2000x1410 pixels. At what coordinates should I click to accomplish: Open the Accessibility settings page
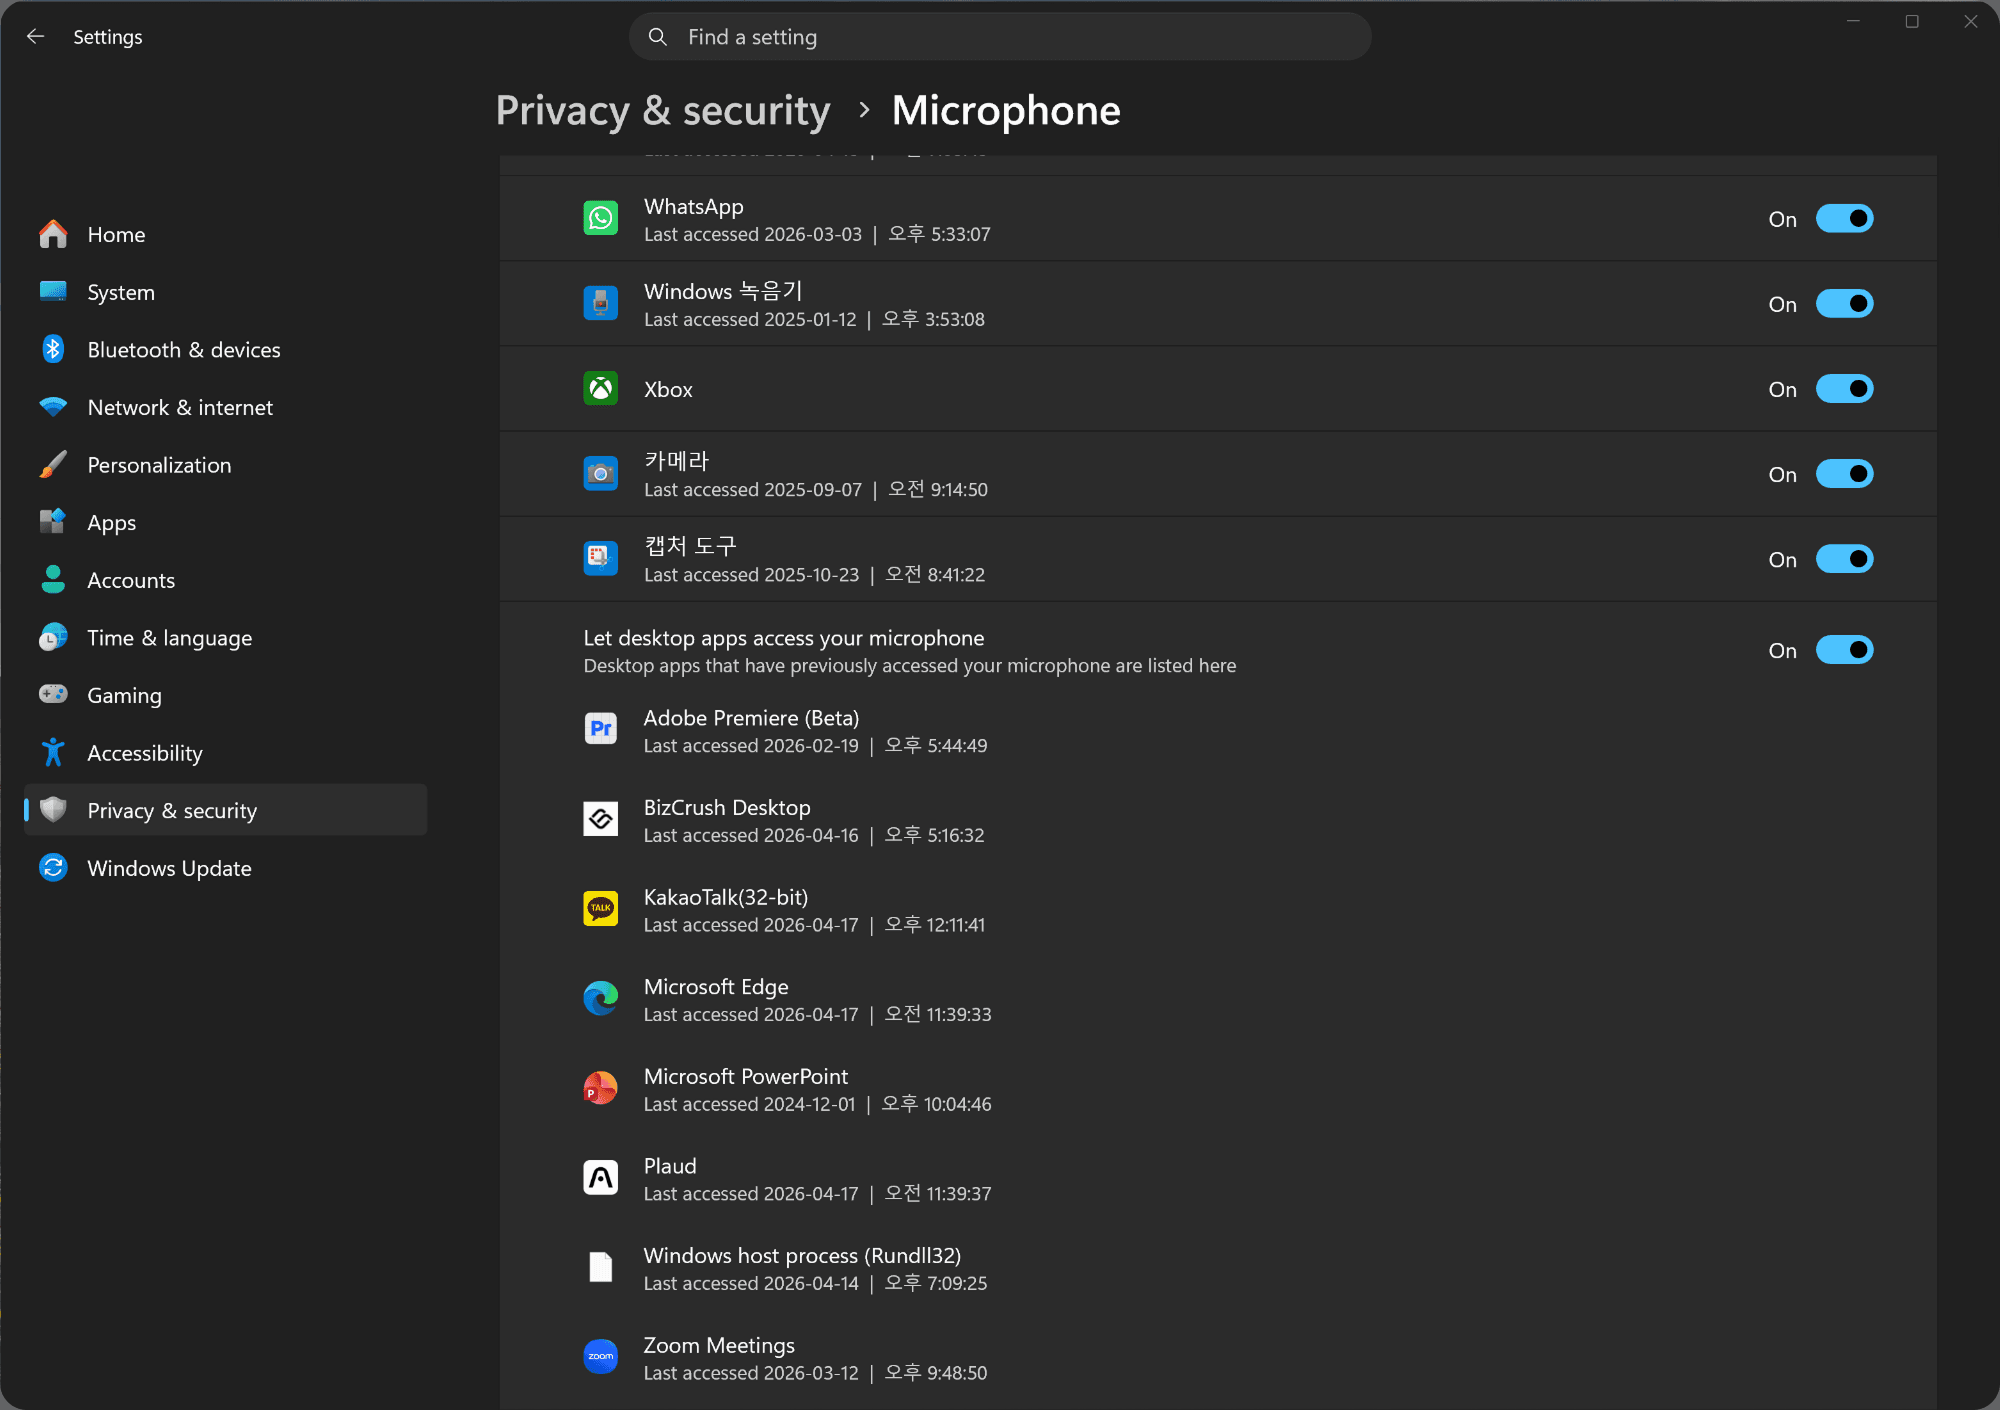(144, 753)
